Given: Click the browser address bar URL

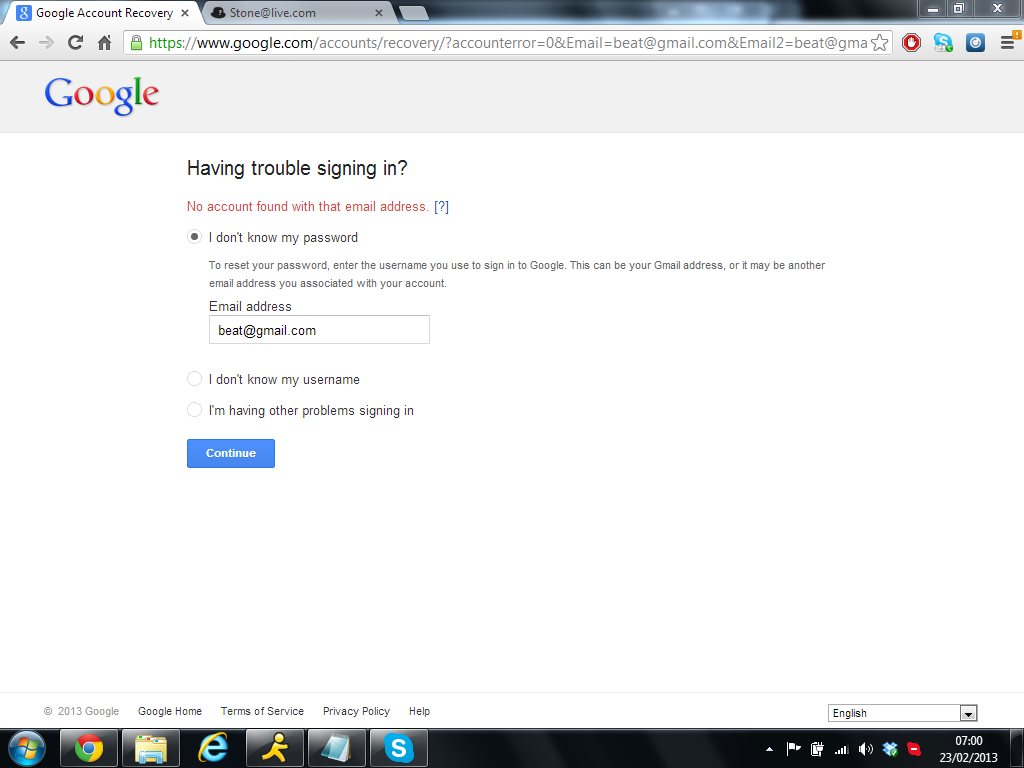Looking at the screenshot, I should tap(508, 43).
